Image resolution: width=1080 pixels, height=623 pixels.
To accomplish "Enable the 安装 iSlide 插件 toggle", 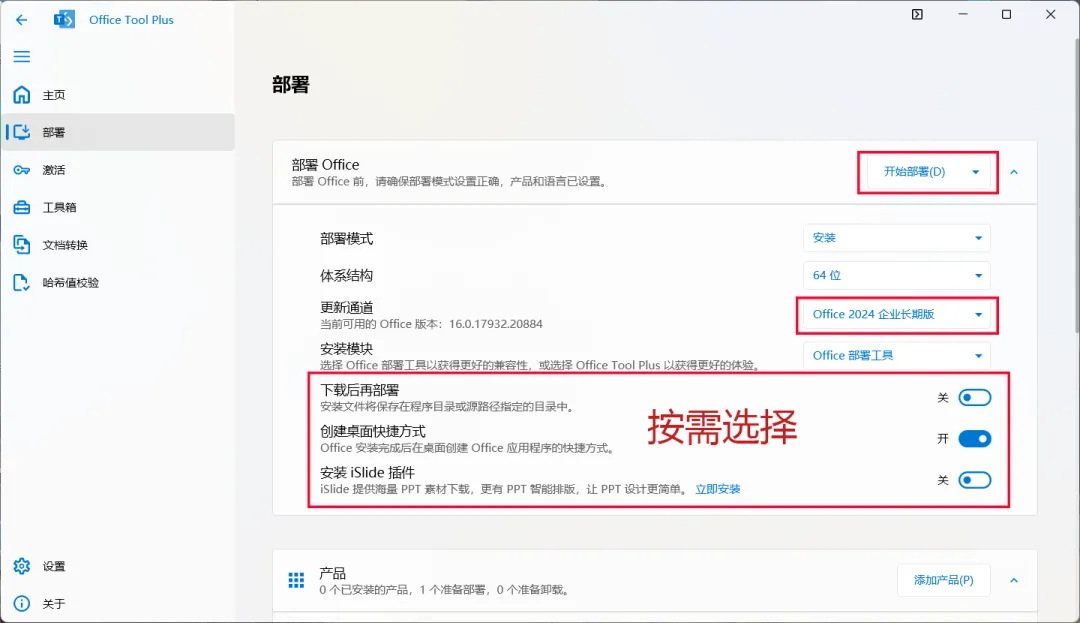I will [x=975, y=481].
